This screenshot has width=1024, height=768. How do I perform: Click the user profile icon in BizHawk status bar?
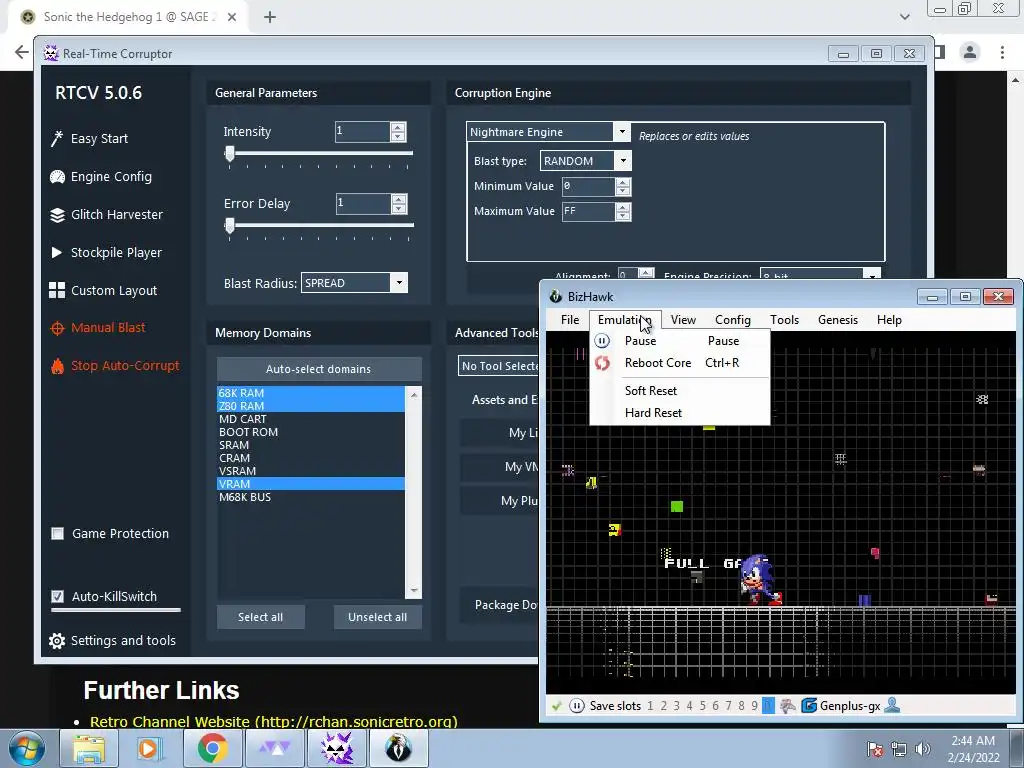[x=892, y=705]
